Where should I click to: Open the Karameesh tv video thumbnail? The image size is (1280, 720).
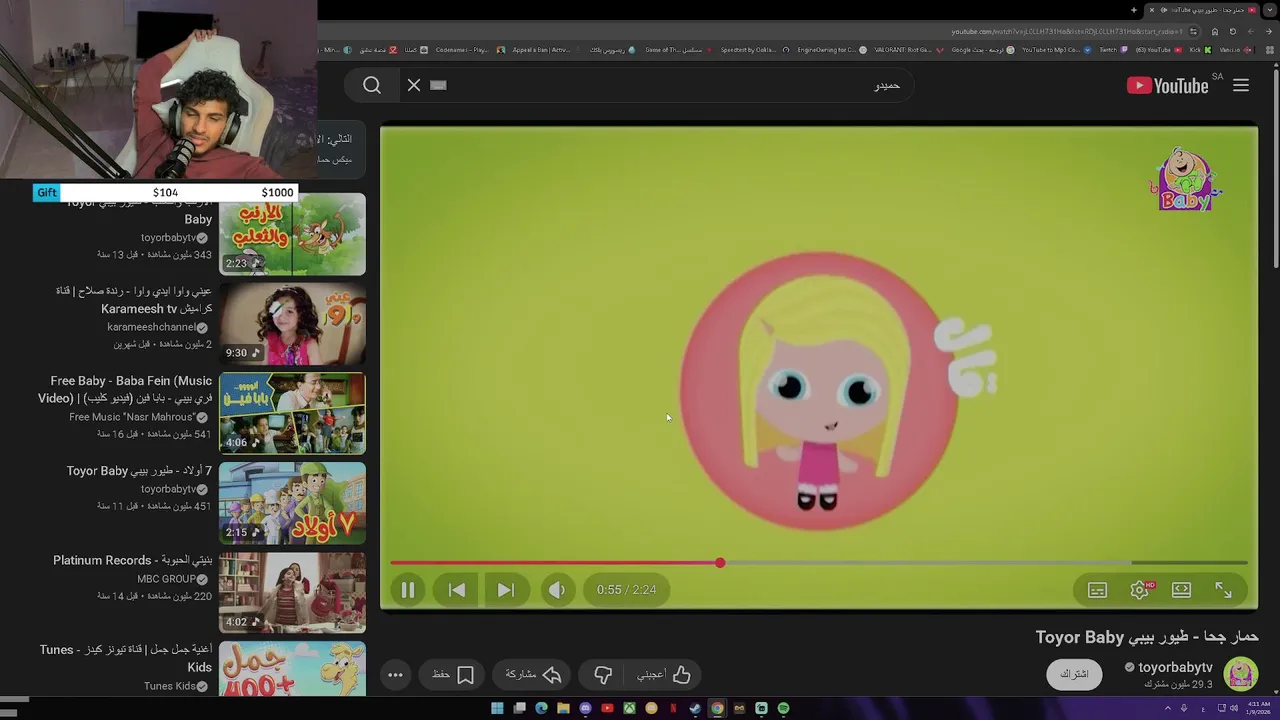pyautogui.click(x=292, y=324)
